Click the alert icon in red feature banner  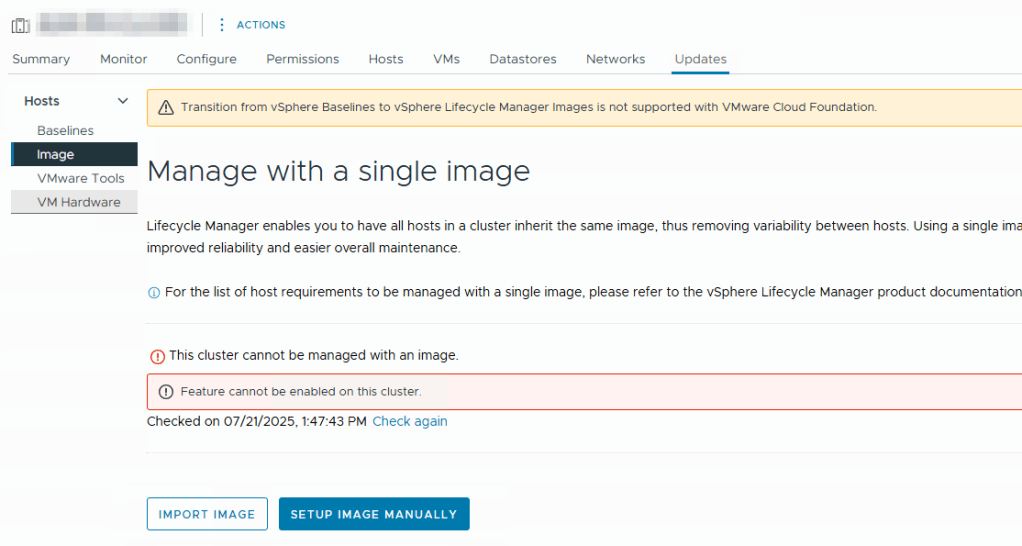166,392
